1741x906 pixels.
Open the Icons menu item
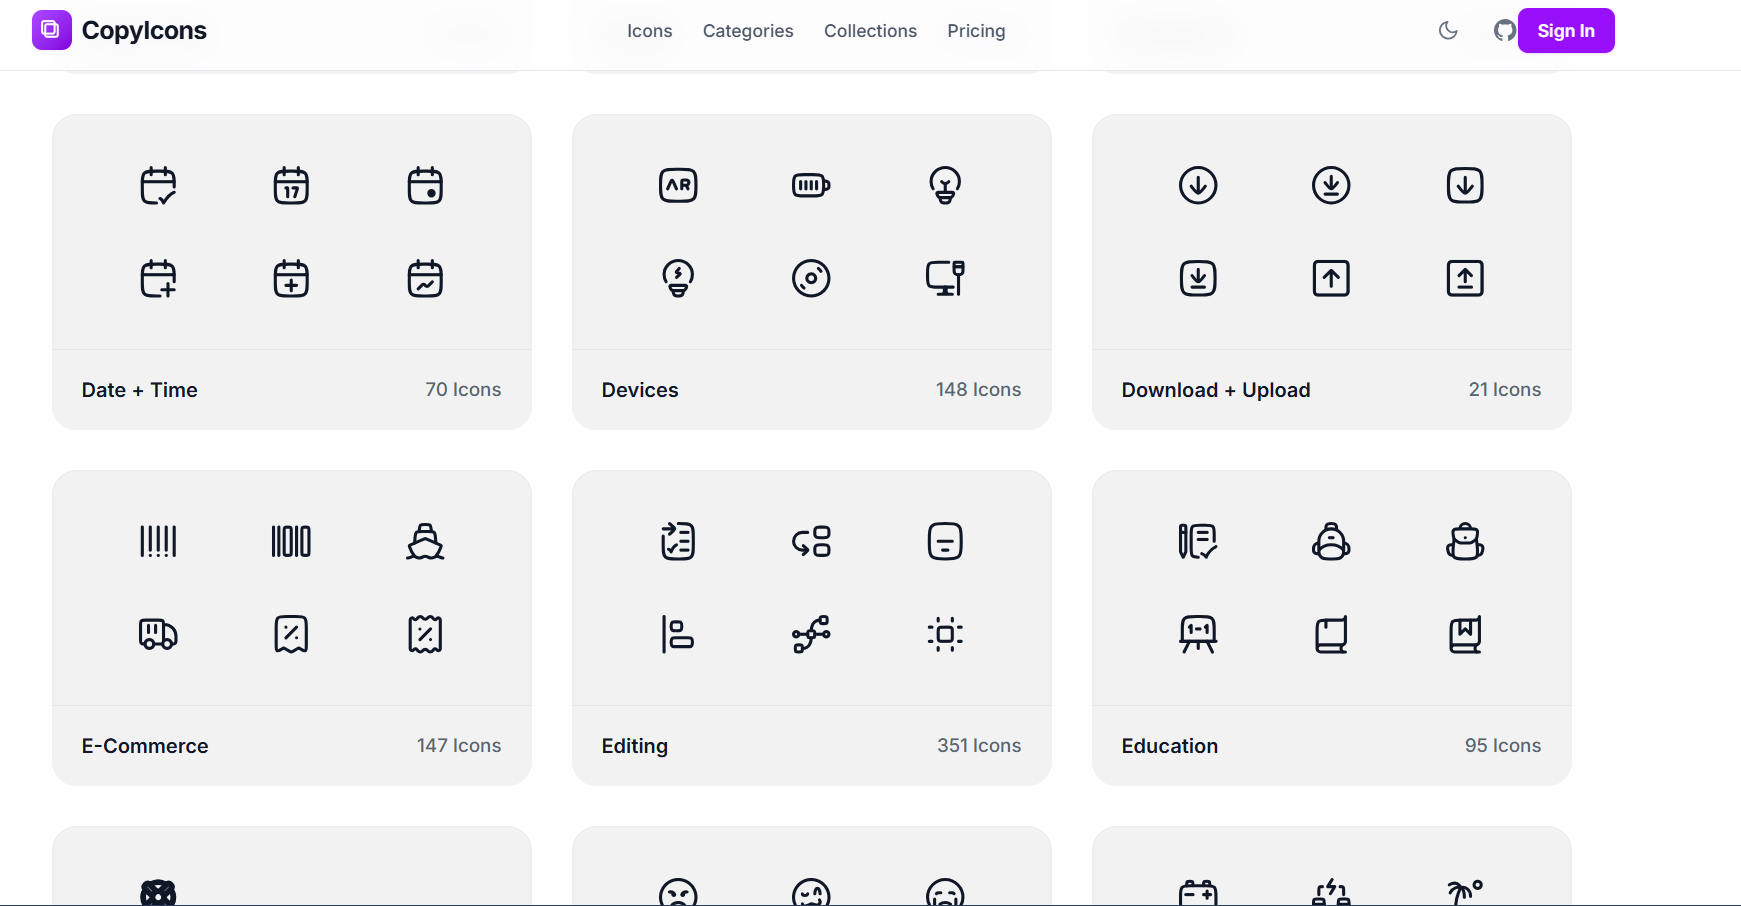click(649, 31)
